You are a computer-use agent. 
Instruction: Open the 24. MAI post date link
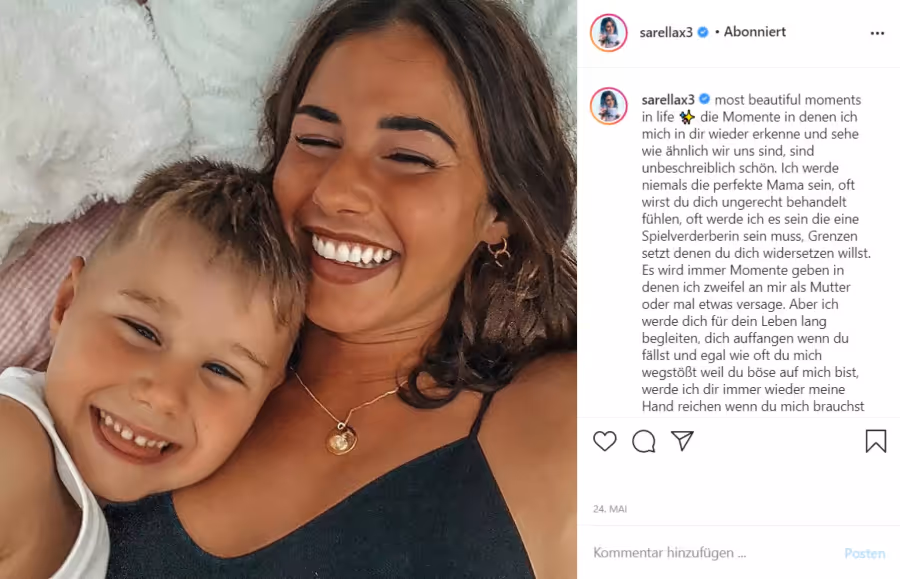(x=610, y=509)
